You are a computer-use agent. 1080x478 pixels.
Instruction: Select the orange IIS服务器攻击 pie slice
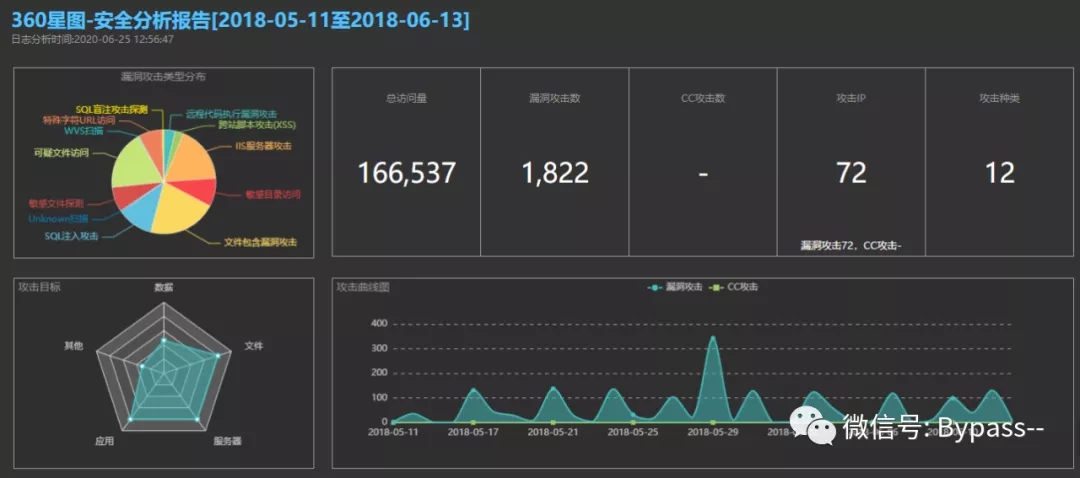click(x=191, y=160)
